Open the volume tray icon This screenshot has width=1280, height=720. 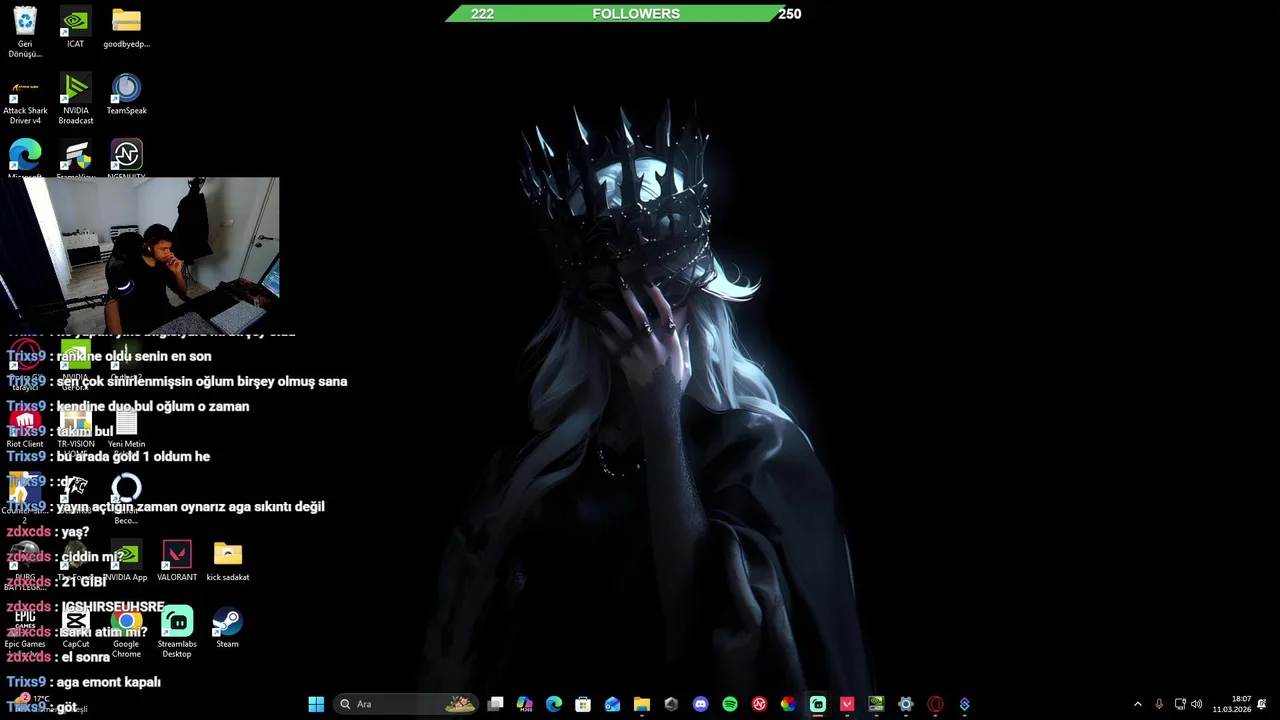(1197, 704)
